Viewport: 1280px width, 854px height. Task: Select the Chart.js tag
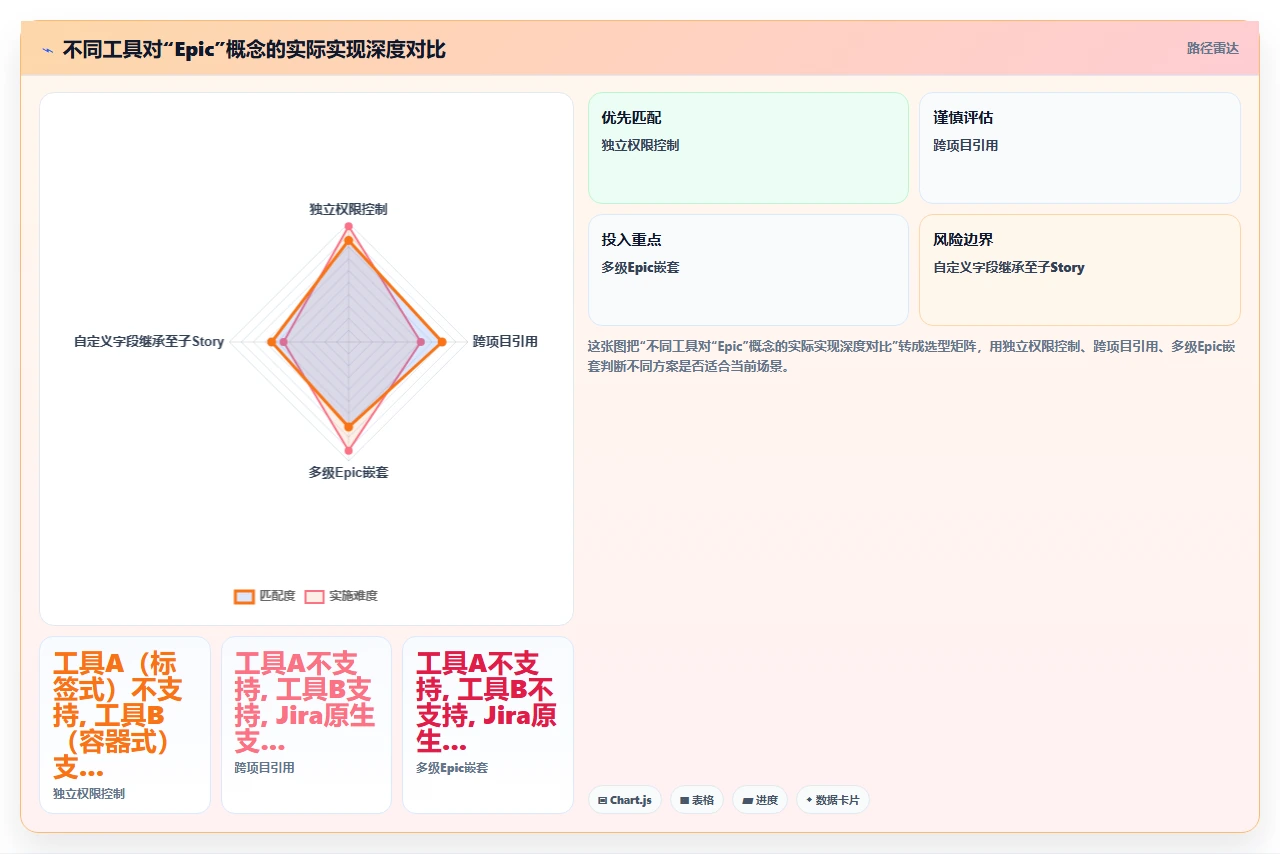click(x=625, y=800)
